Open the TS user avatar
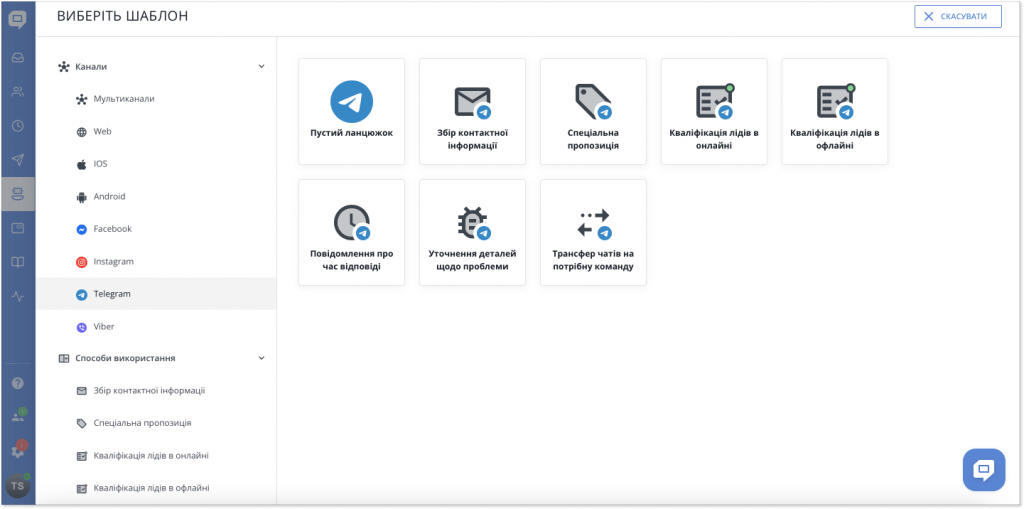 point(18,486)
